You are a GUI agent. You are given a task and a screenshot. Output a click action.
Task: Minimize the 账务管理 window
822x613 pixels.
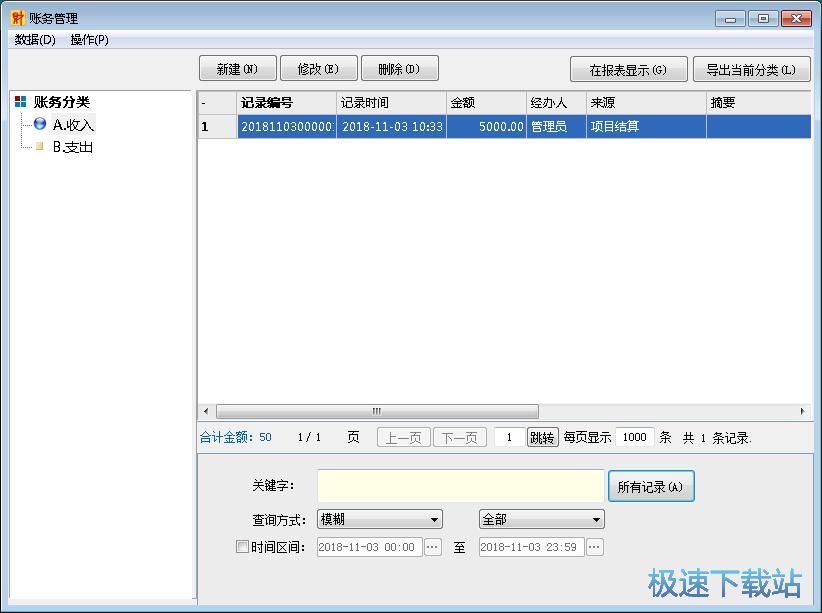(730, 19)
